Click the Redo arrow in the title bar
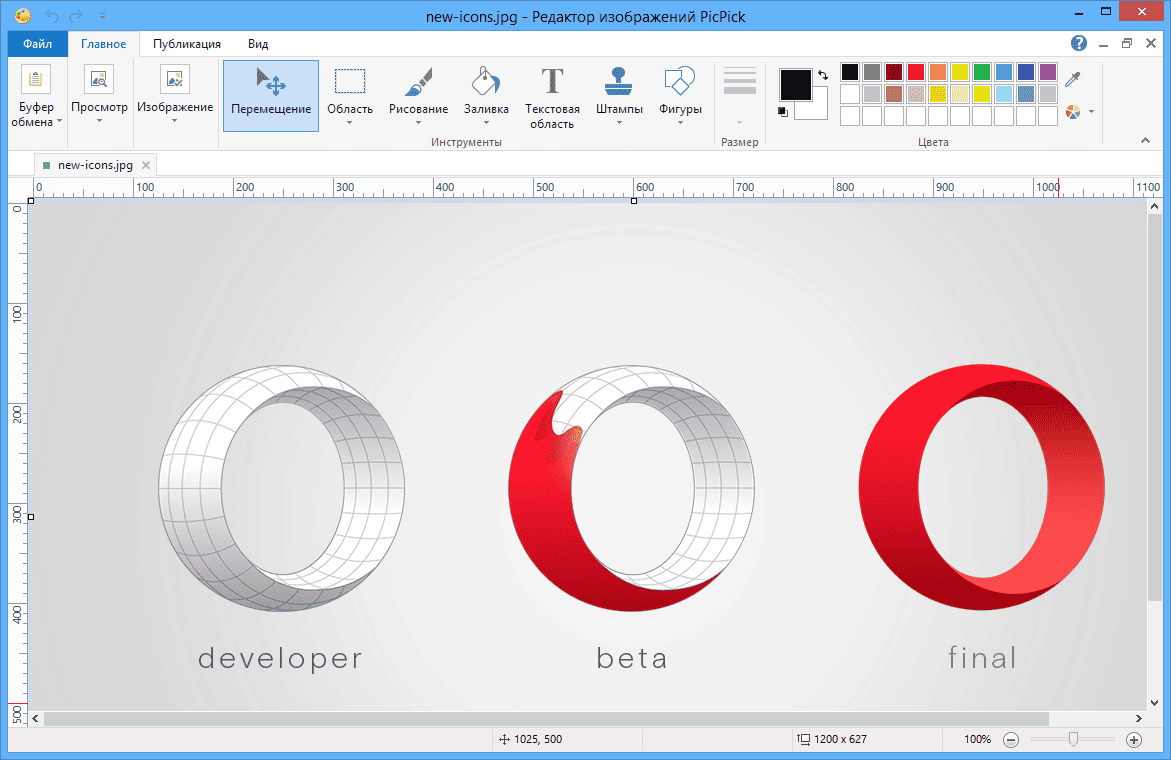Image resolution: width=1171 pixels, height=760 pixels. coord(75,16)
